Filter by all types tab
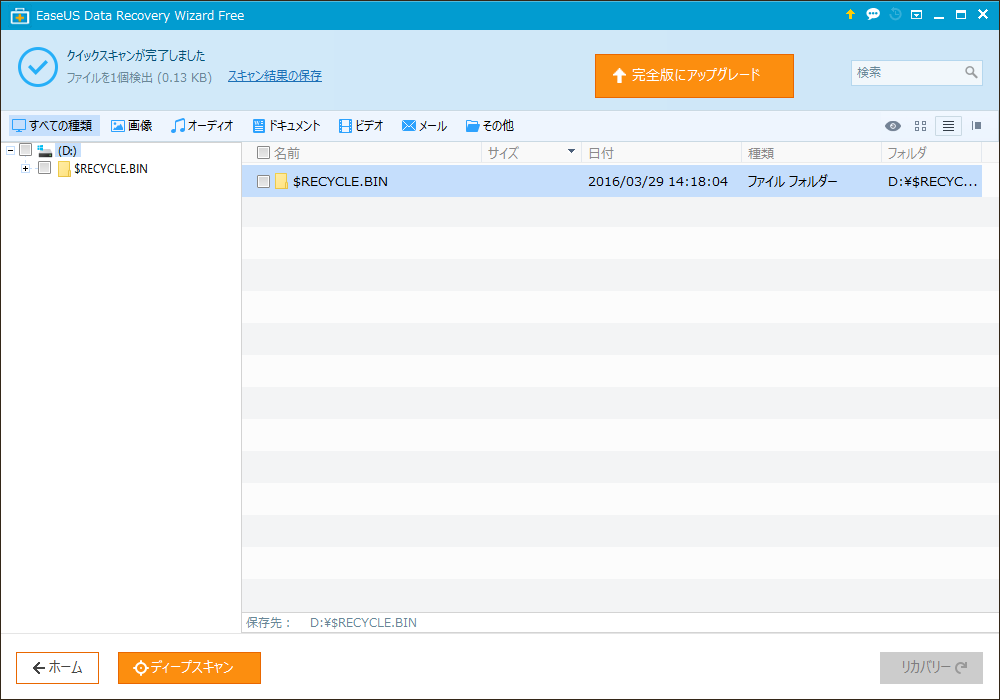The height and width of the screenshot is (700, 1000). (x=53, y=126)
